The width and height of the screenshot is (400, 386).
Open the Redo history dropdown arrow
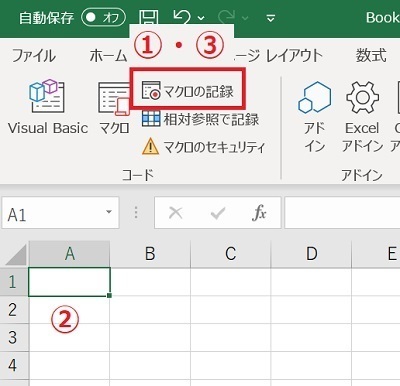pyautogui.click(x=245, y=18)
